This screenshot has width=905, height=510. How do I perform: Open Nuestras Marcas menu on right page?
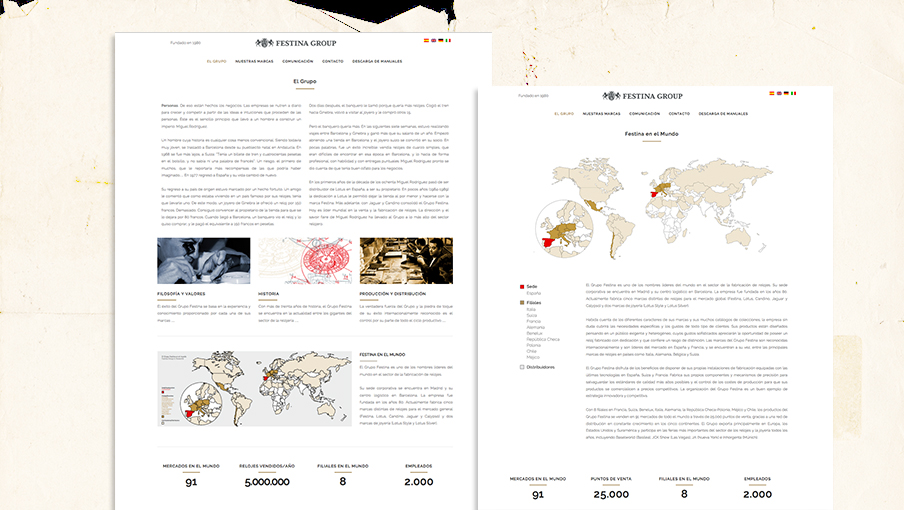(x=601, y=114)
